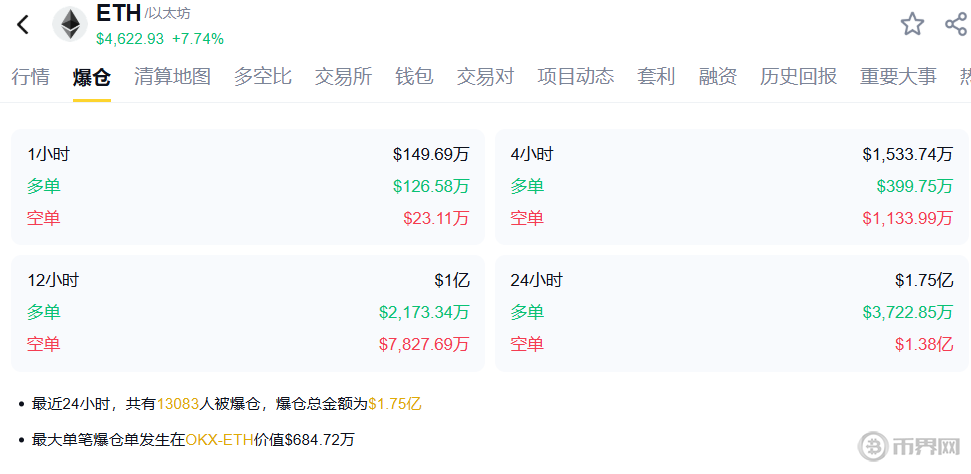The image size is (971, 474).
Task: Go back using the left arrow icon
Action: click(x=23, y=25)
